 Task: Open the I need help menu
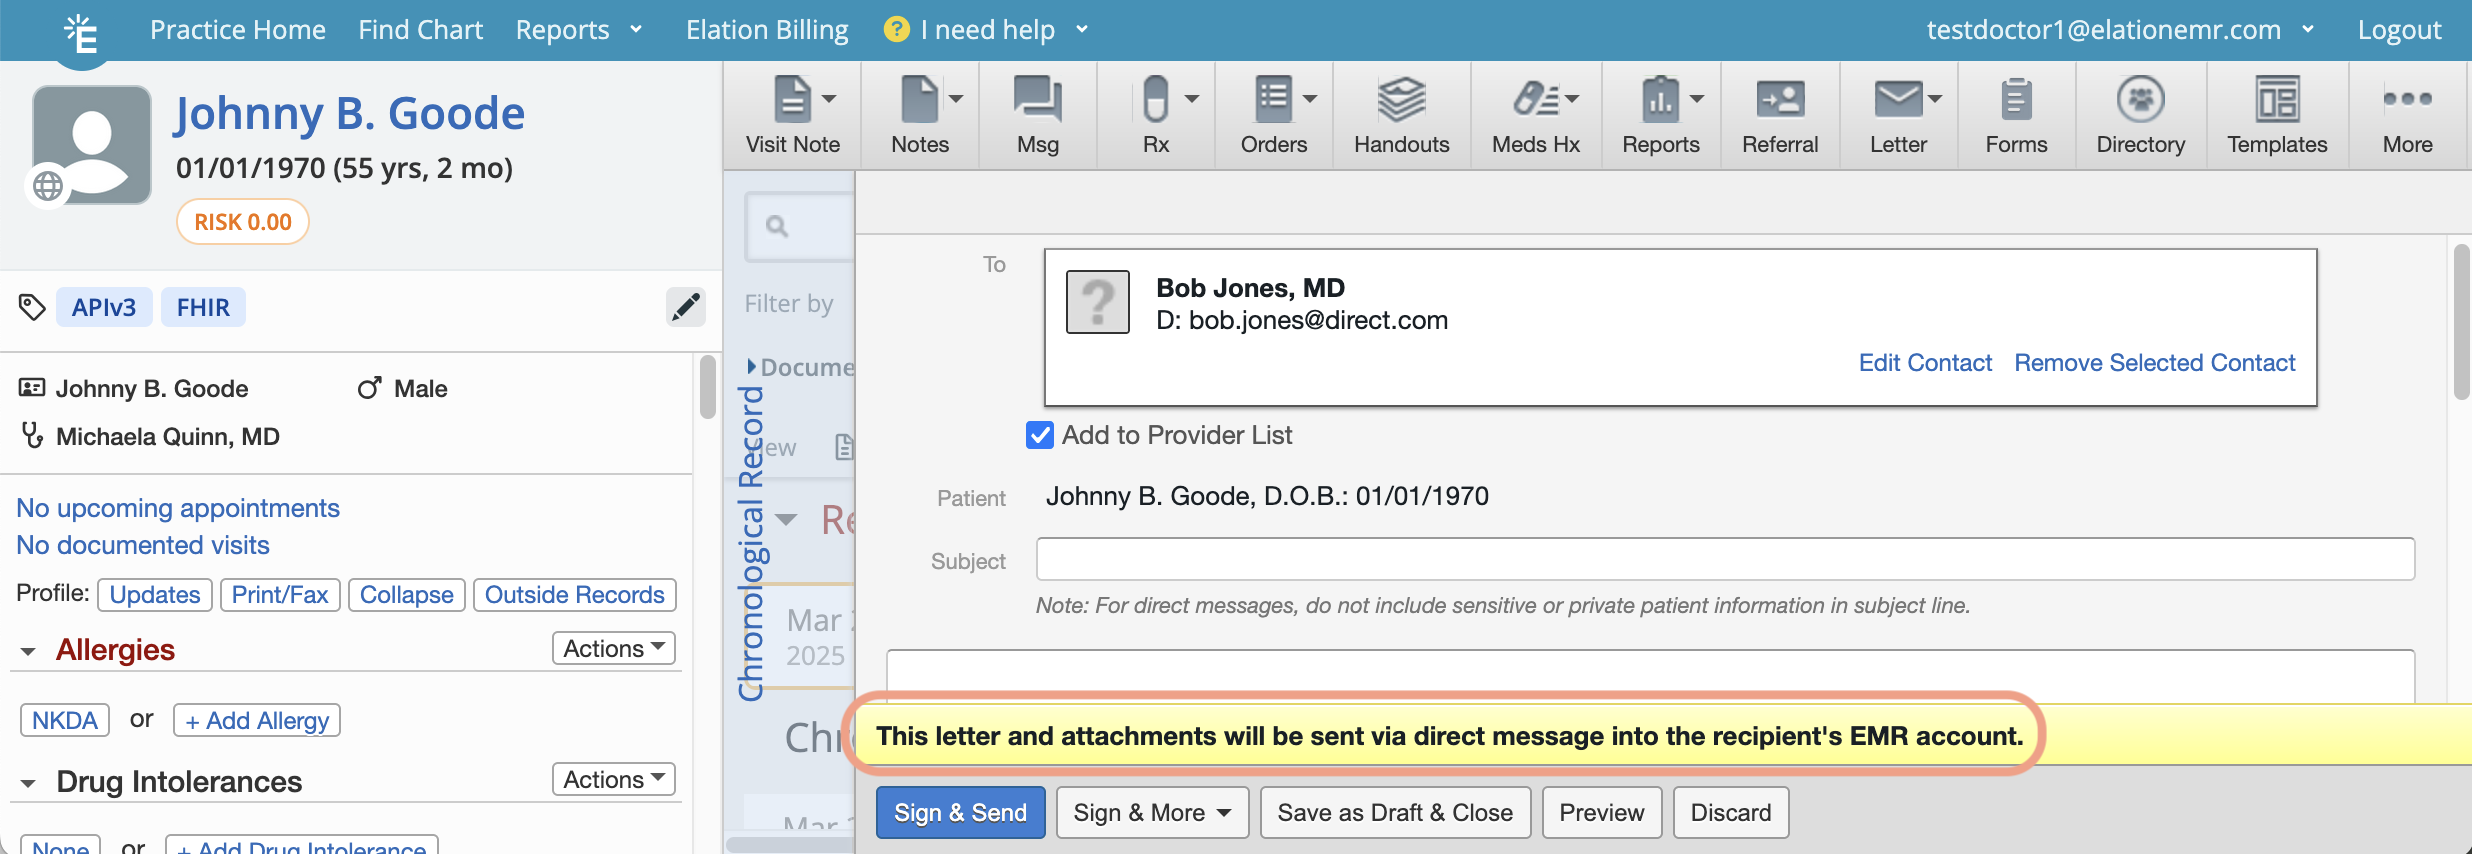pyautogui.click(x=986, y=30)
